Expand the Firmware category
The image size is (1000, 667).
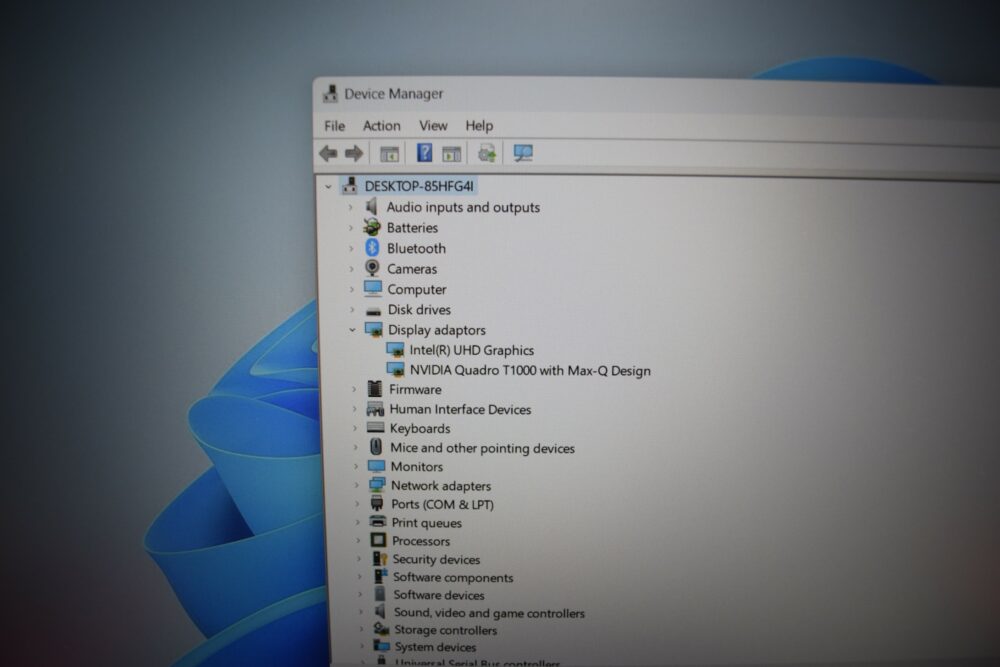point(354,389)
